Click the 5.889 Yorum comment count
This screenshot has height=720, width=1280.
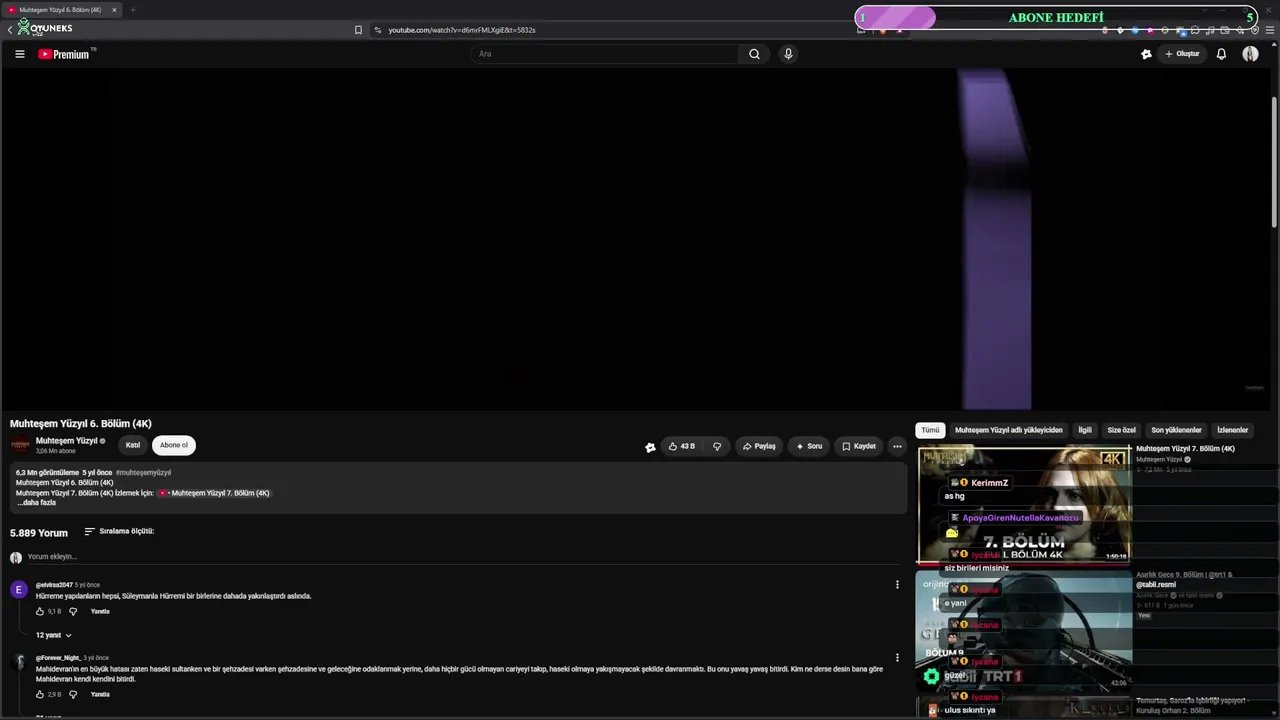pyautogui.click(x=39, y=533)
